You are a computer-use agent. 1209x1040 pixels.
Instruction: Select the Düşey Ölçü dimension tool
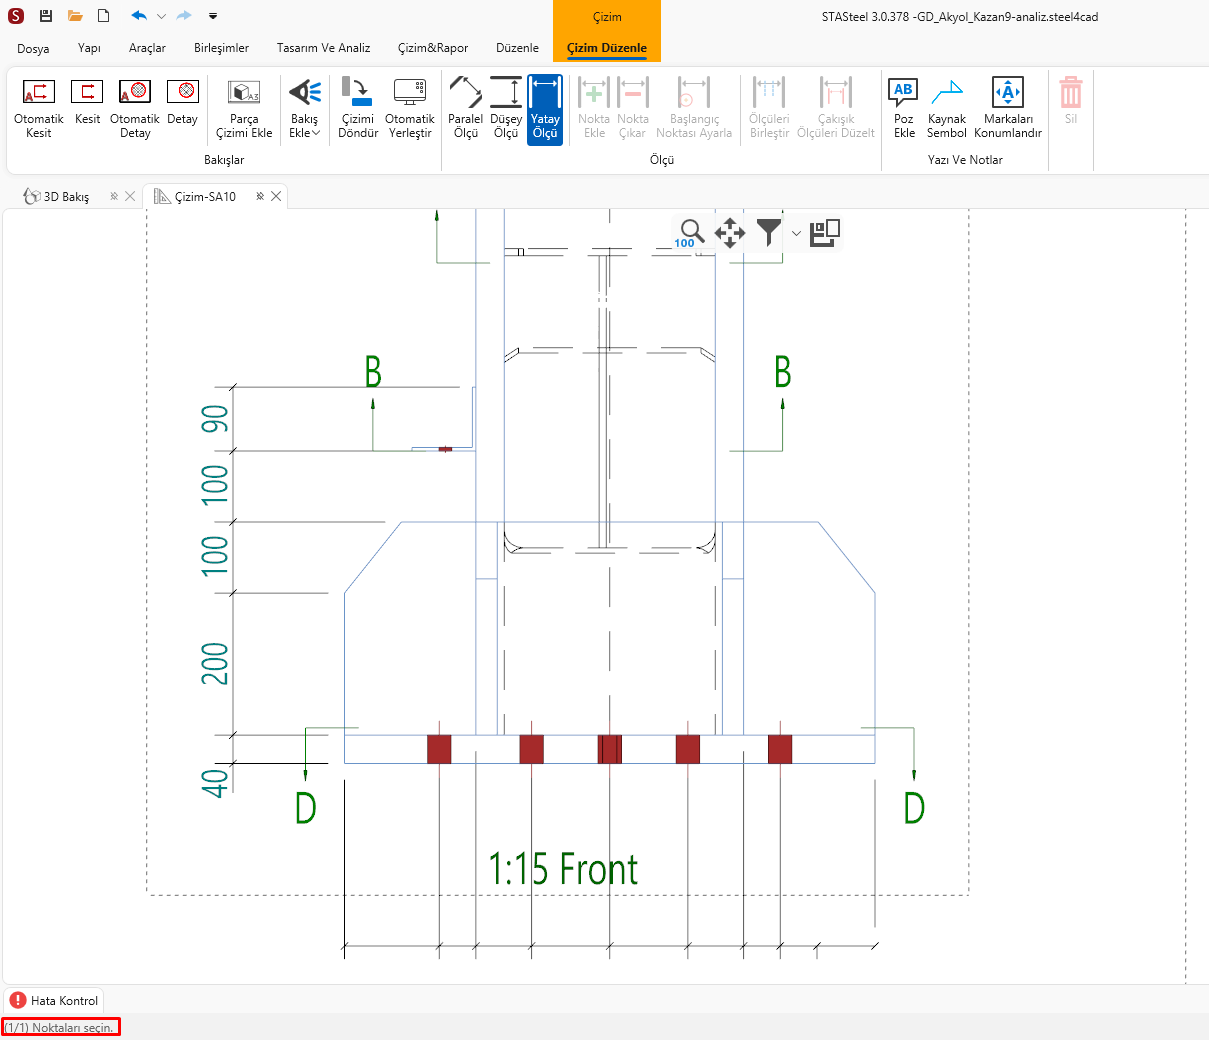tap(506, 108)
